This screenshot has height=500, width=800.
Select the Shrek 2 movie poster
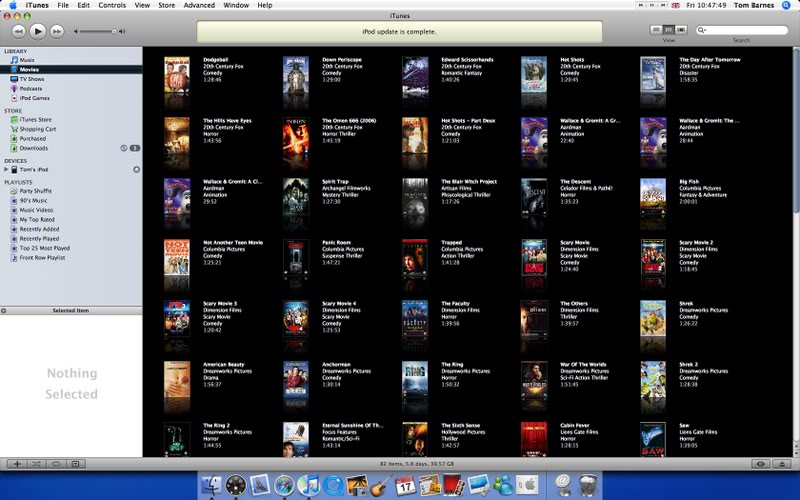pos(653,380)
